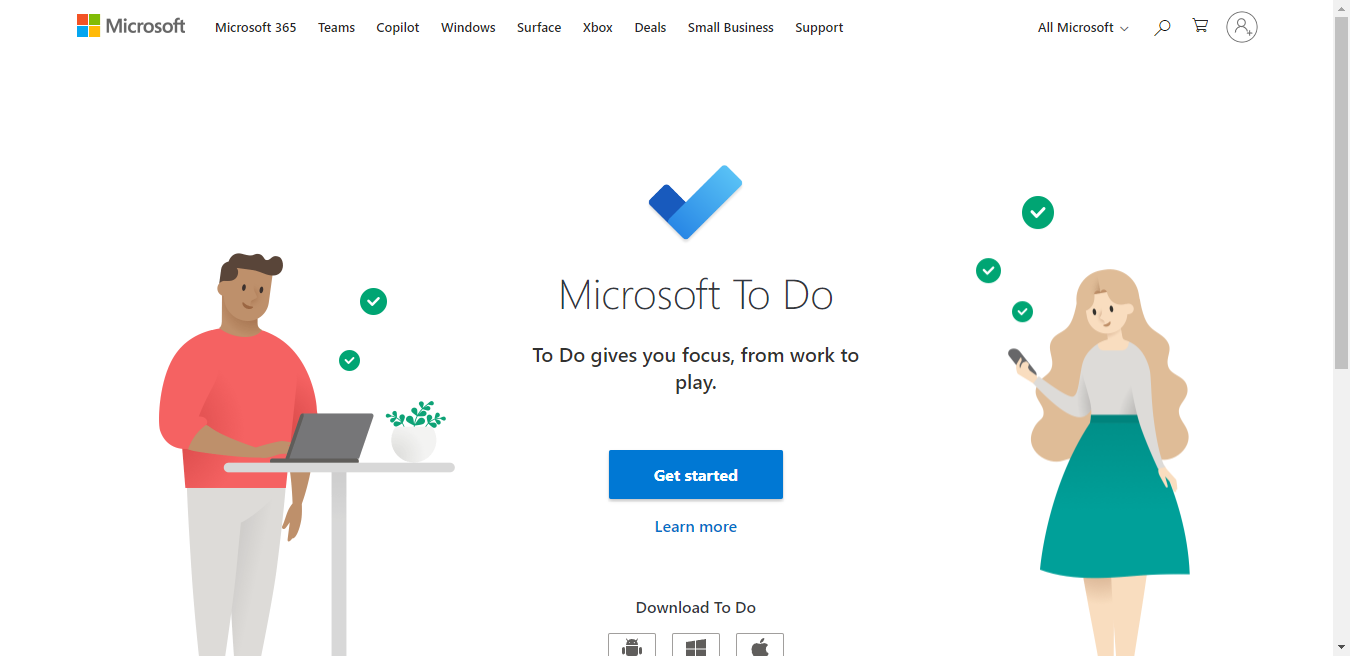Download To Do for Android
1350x656 pixels.
tap(632, 646)
